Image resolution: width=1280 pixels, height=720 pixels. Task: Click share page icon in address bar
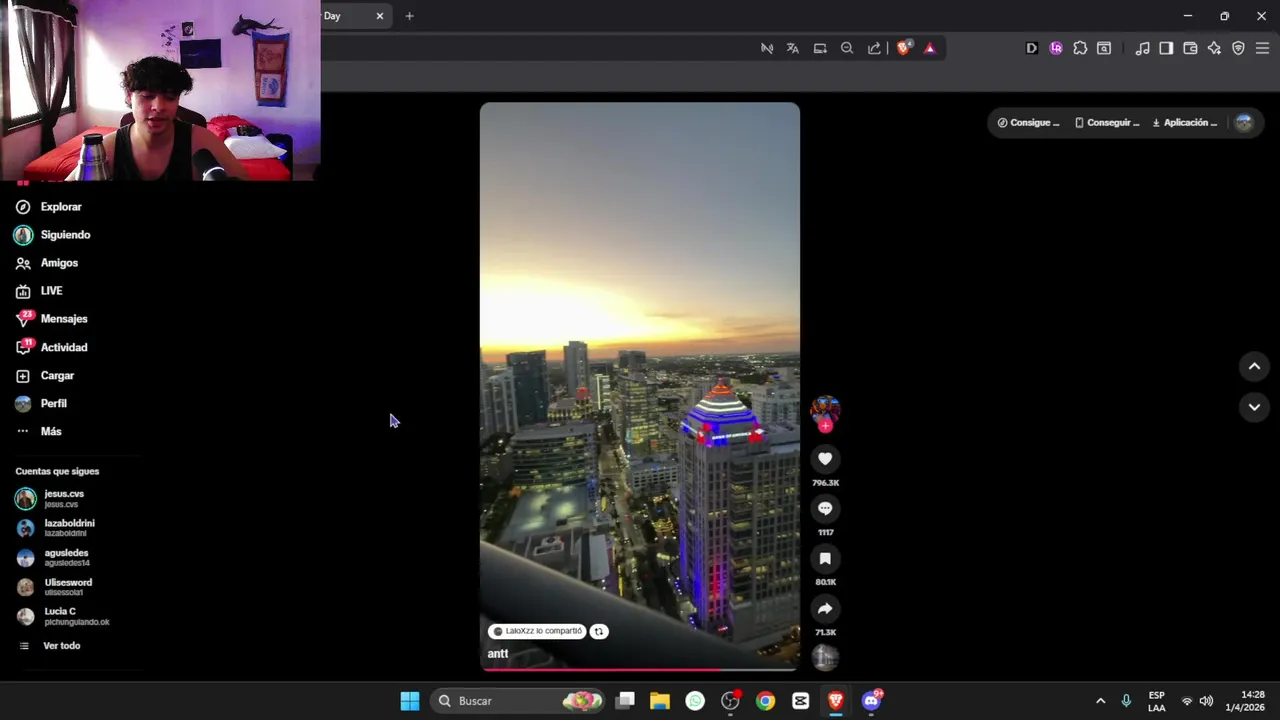(874, 48)
